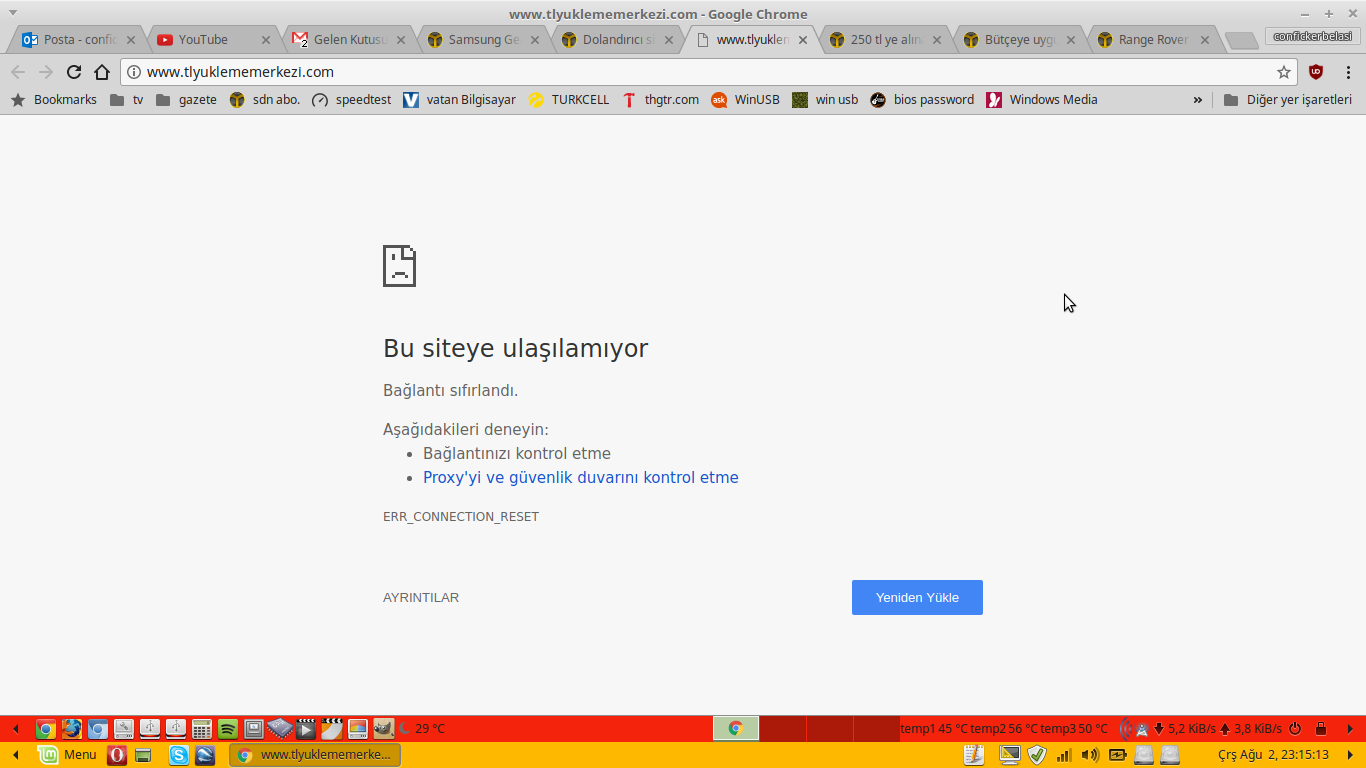This screenshot has width=1366, height=768.
Task: Switch to the YouTube tab
Action: [203, 40]
